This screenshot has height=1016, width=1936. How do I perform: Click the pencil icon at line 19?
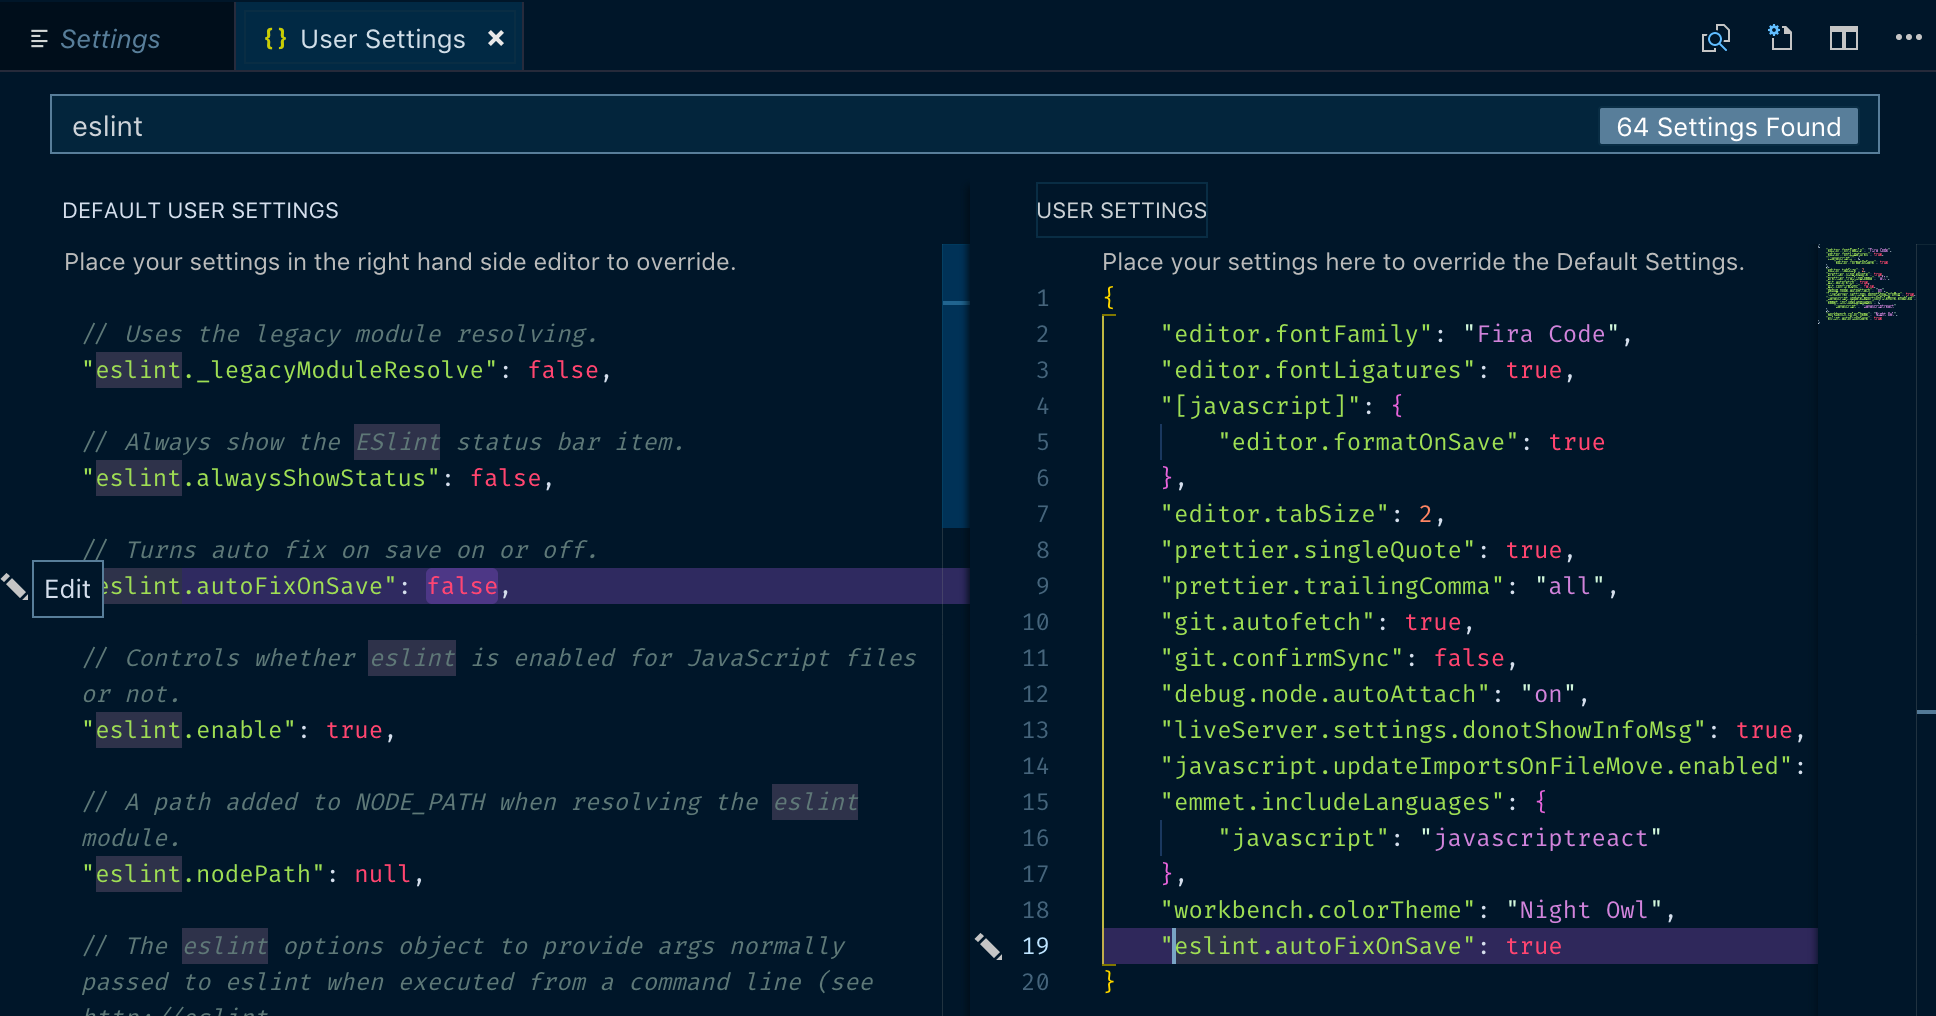[x=988, y=946]
